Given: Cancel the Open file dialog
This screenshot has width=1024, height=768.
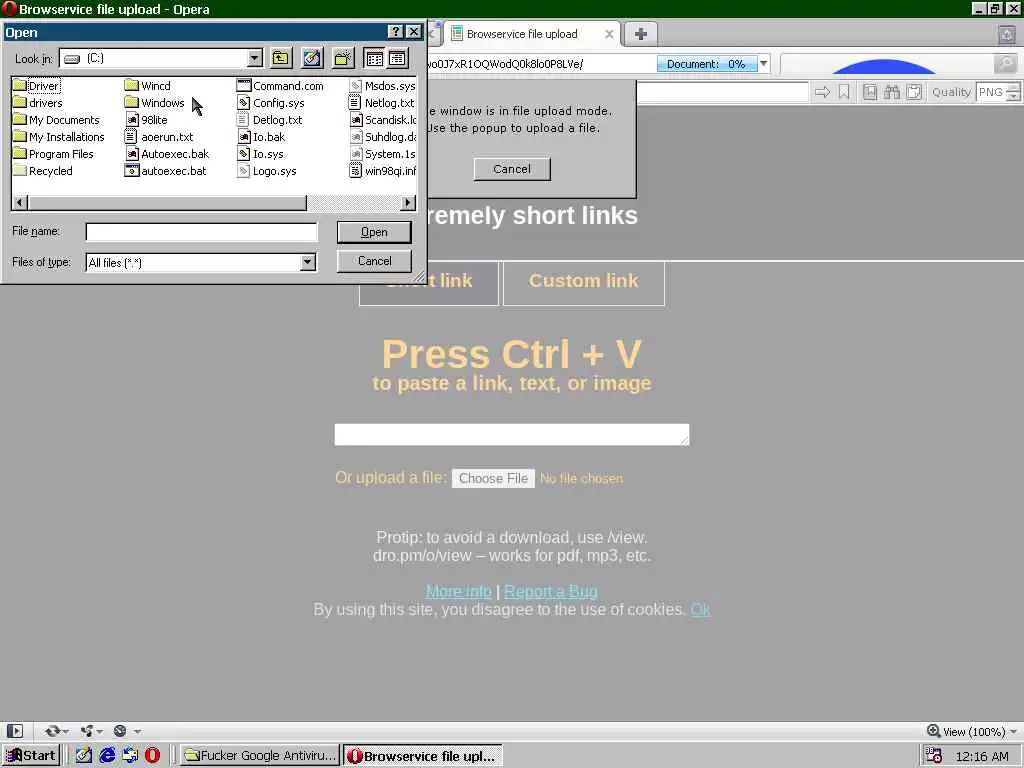Looking at the screenshot, I should (x=374, y=261).
